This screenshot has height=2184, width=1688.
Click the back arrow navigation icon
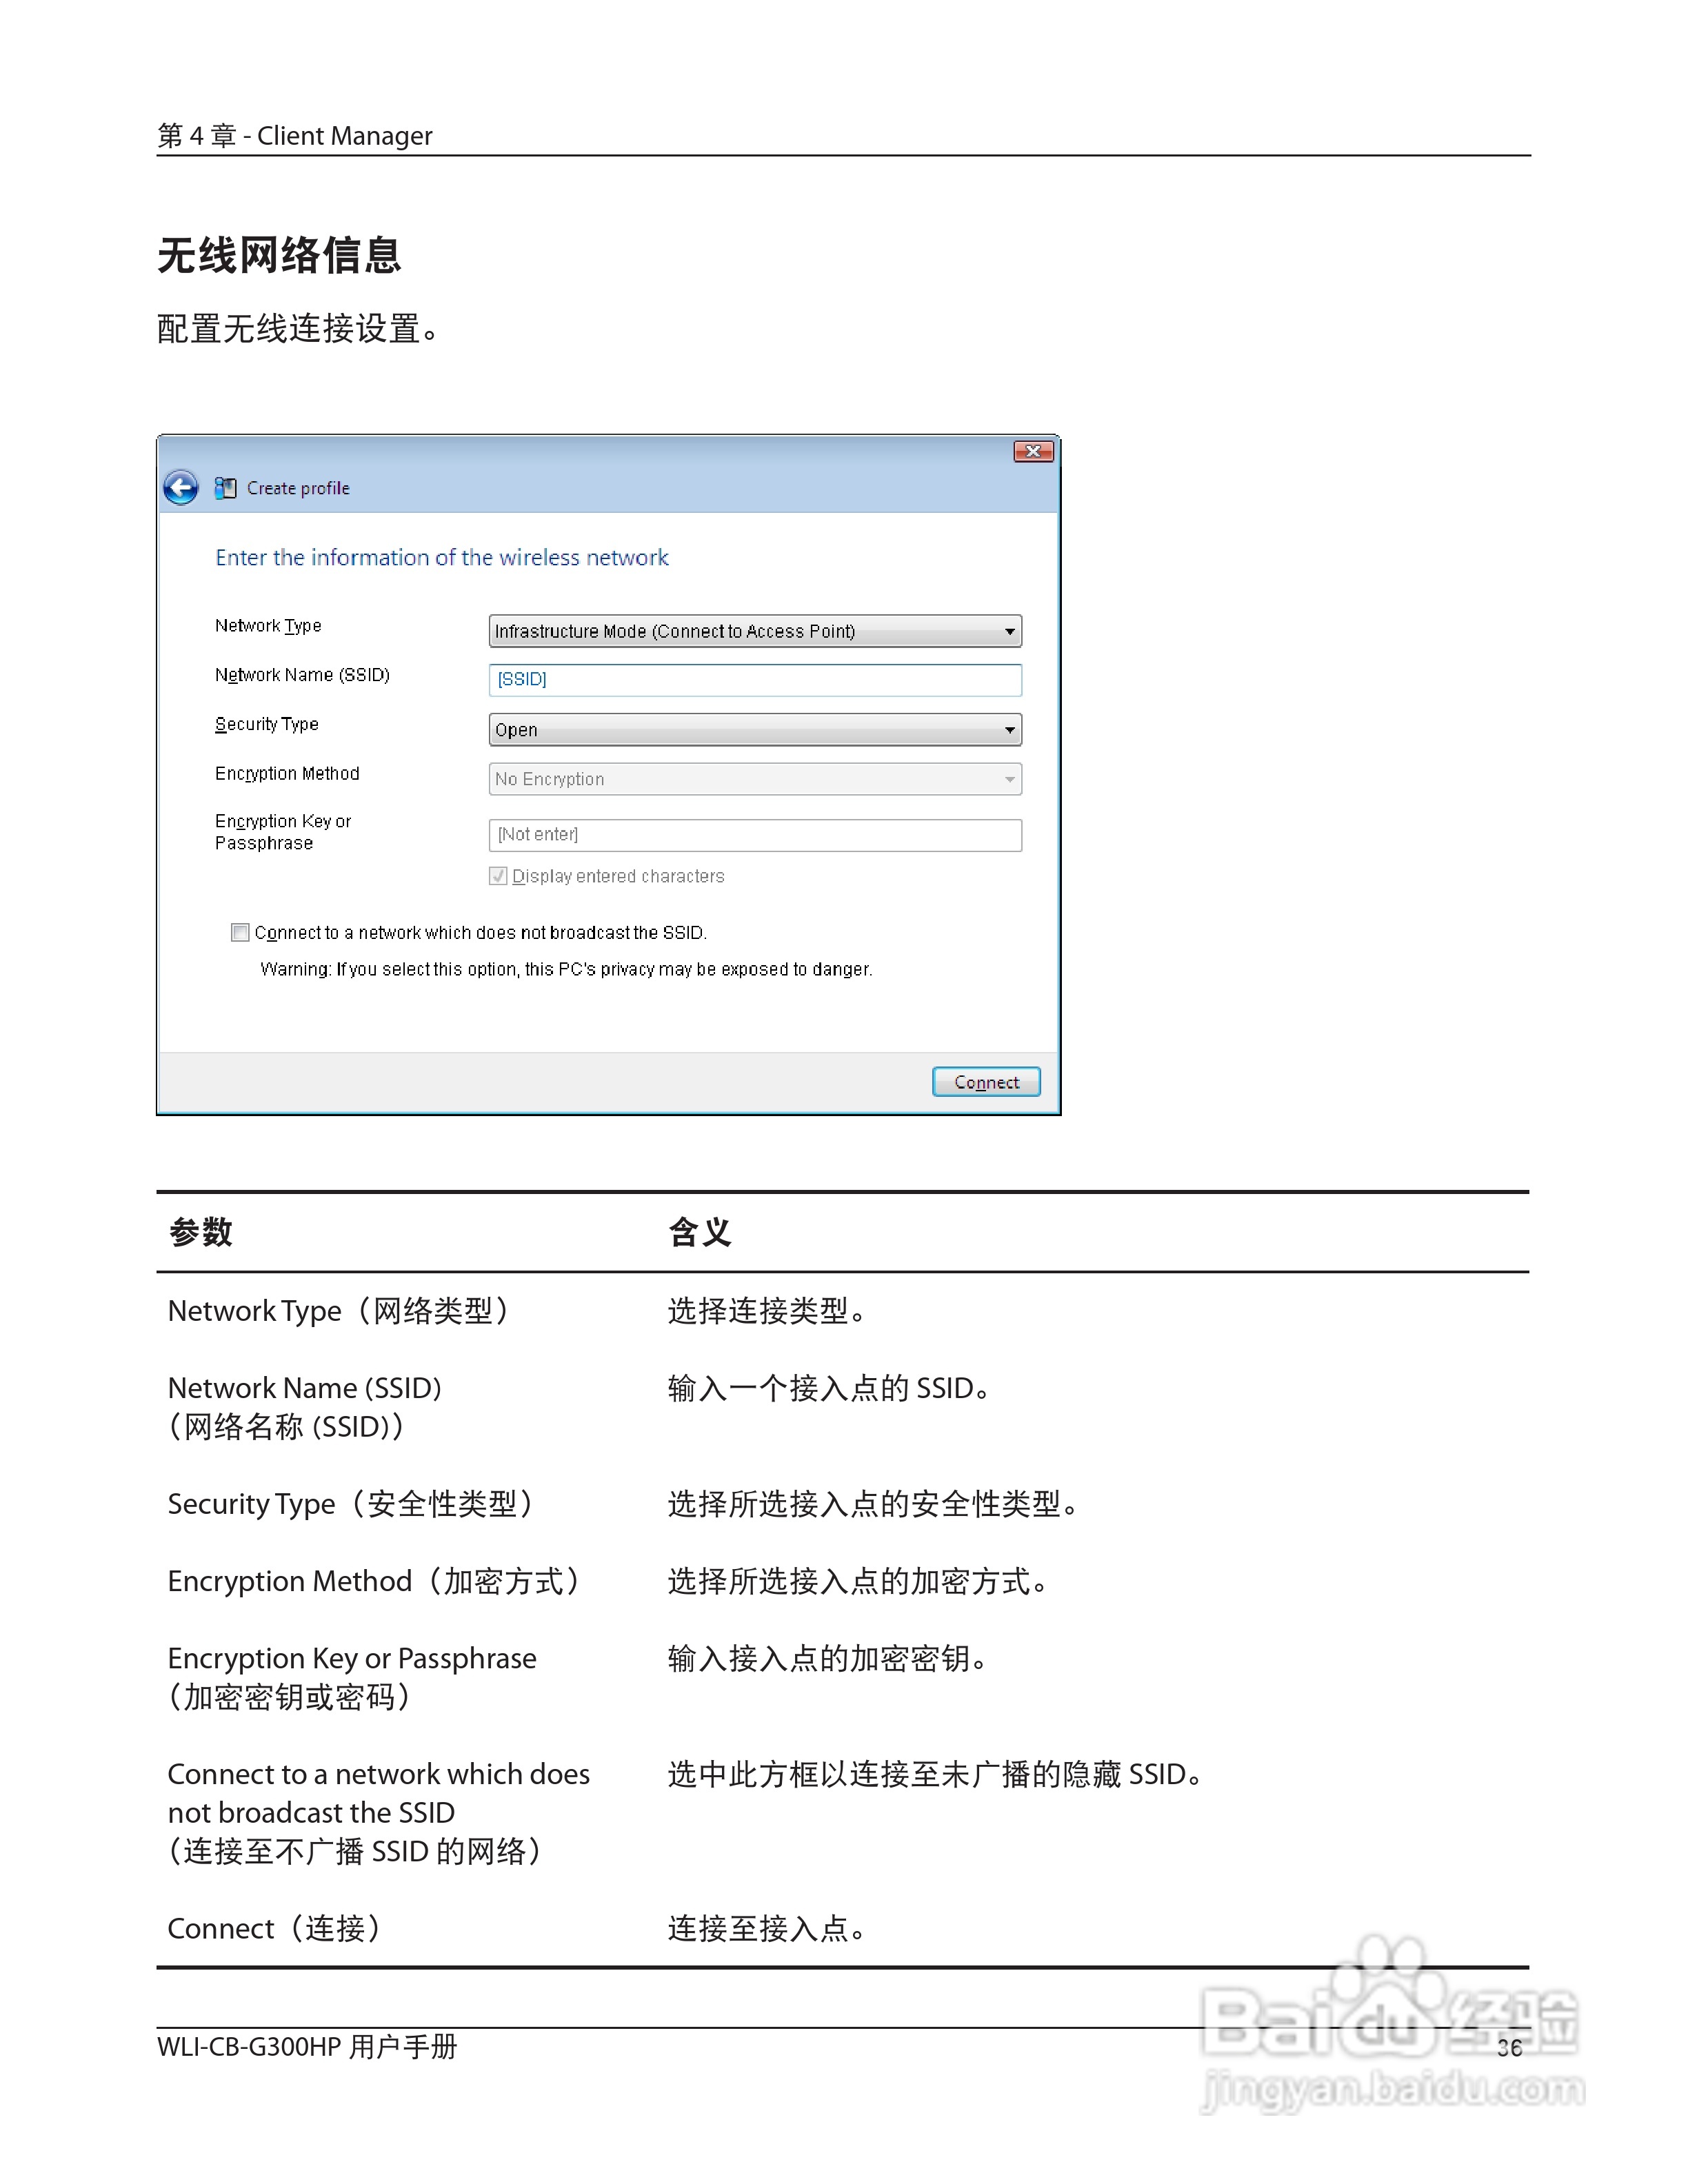pyautogui.click(x=181, y=487)
